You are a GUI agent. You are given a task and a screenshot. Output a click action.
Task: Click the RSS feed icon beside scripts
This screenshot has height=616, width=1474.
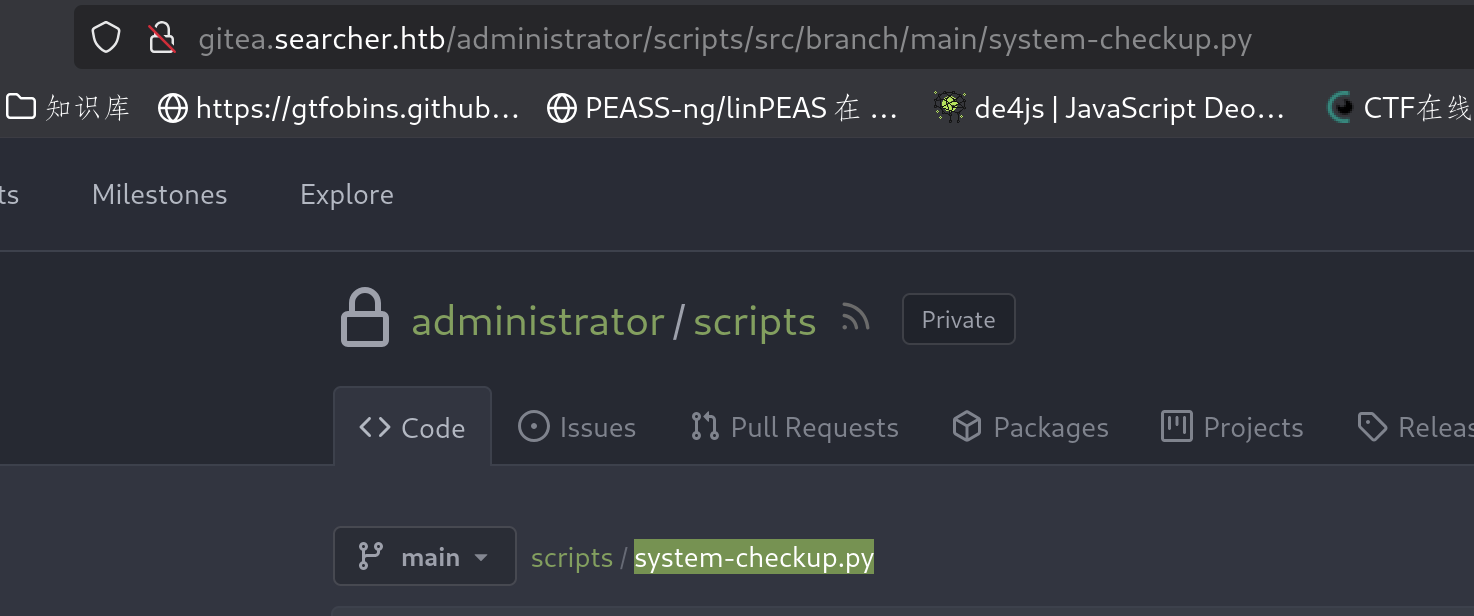(x=855, y=319)
